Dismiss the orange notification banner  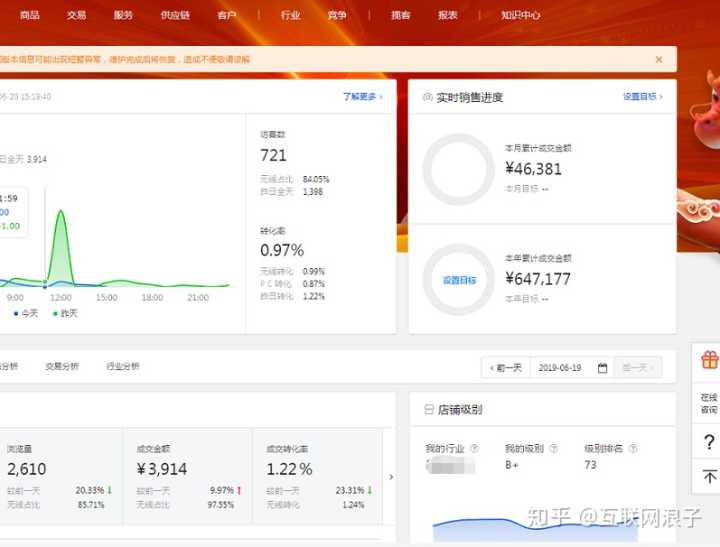coord(659,59)
